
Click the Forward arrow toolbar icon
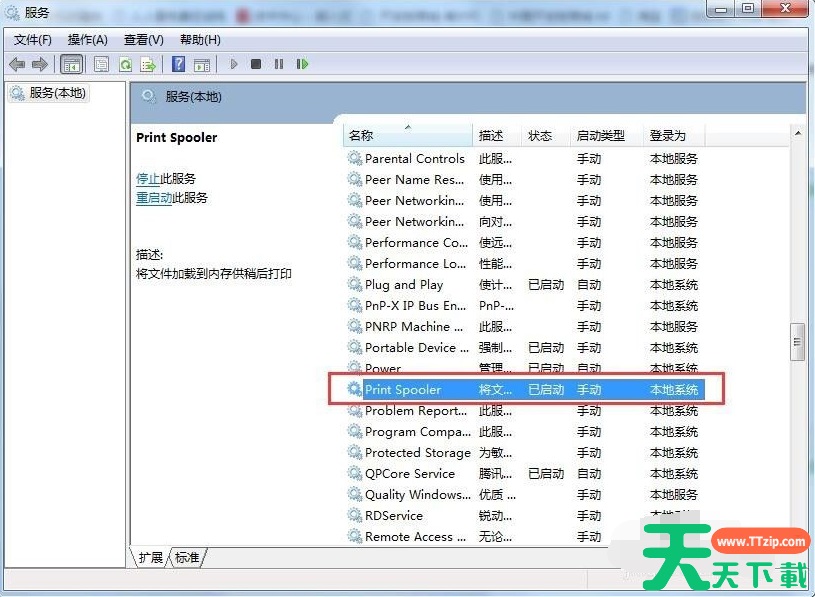[40, 64]
